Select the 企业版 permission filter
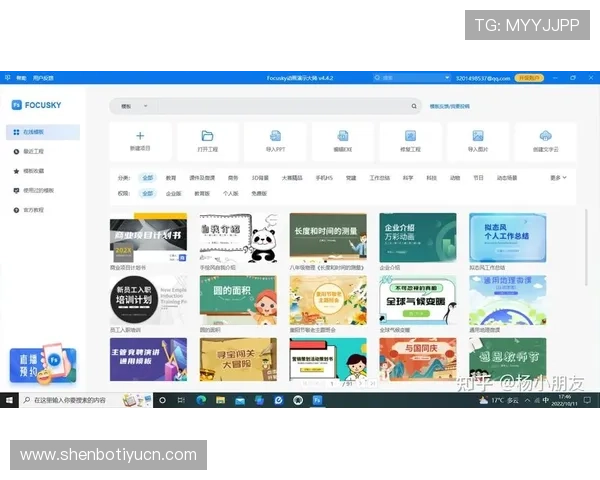Image resolution: width=600 pixels, height=480 pixels. [173, 194]
